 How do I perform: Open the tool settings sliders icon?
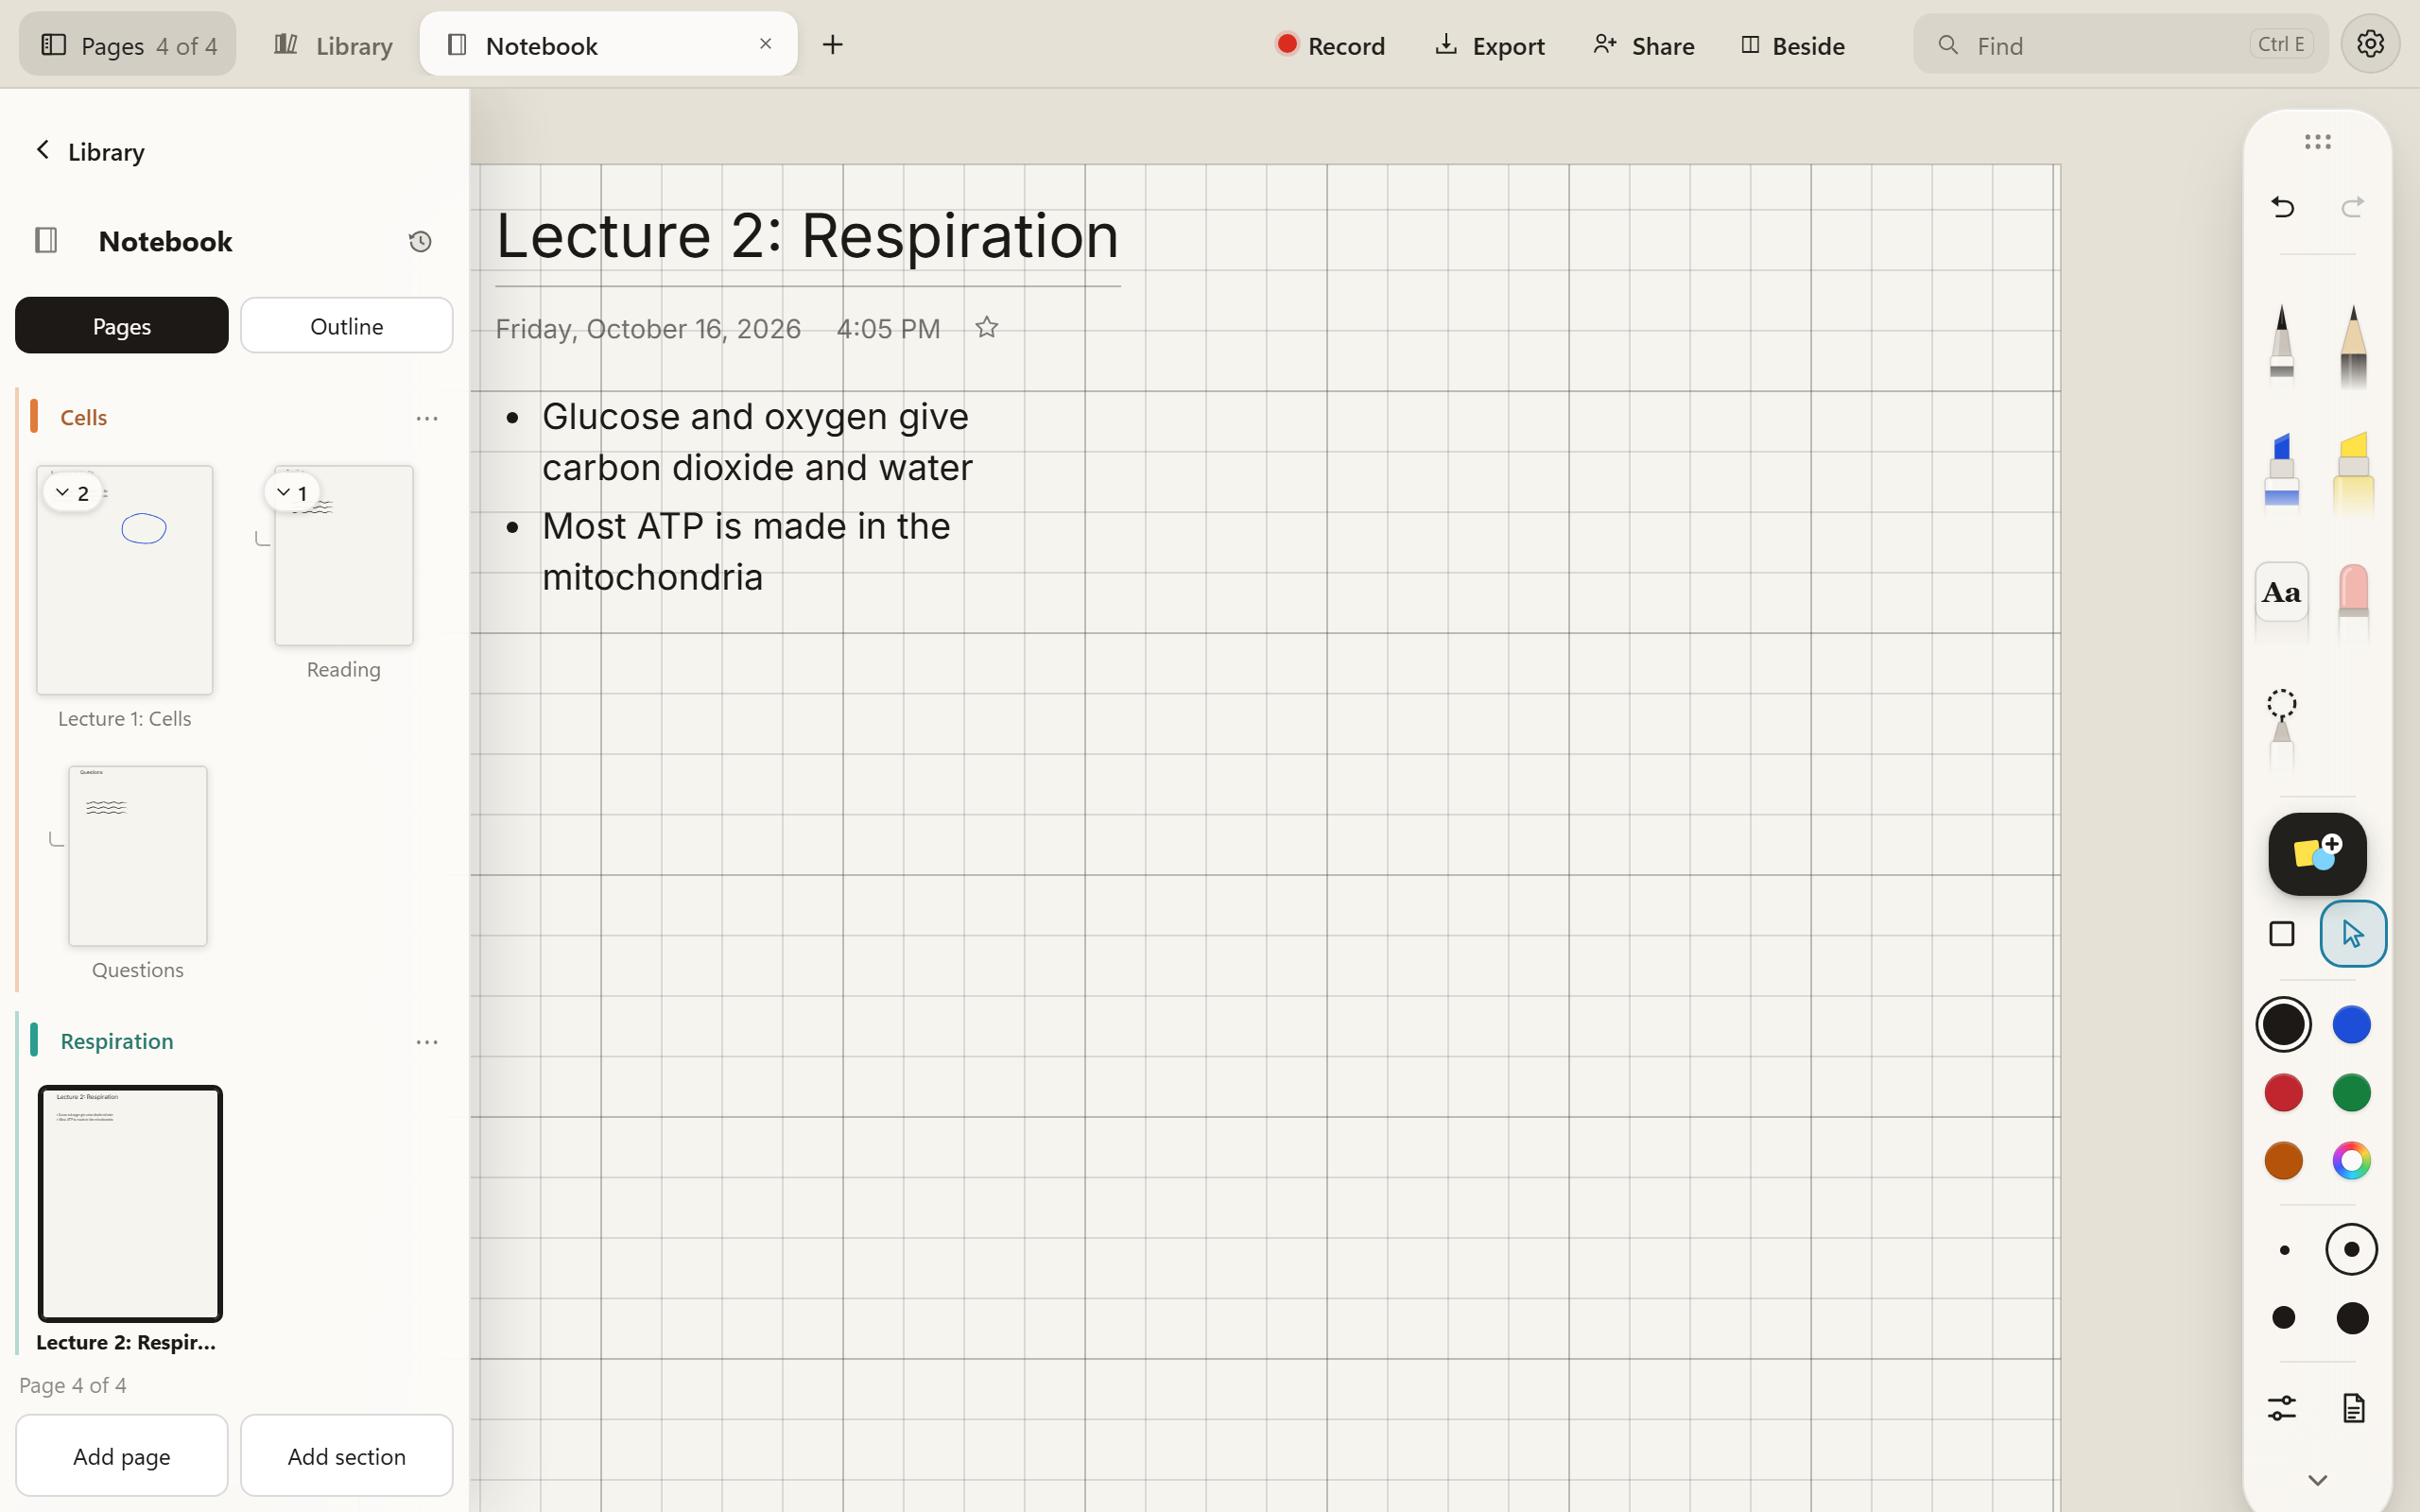pos(2281,1408)
